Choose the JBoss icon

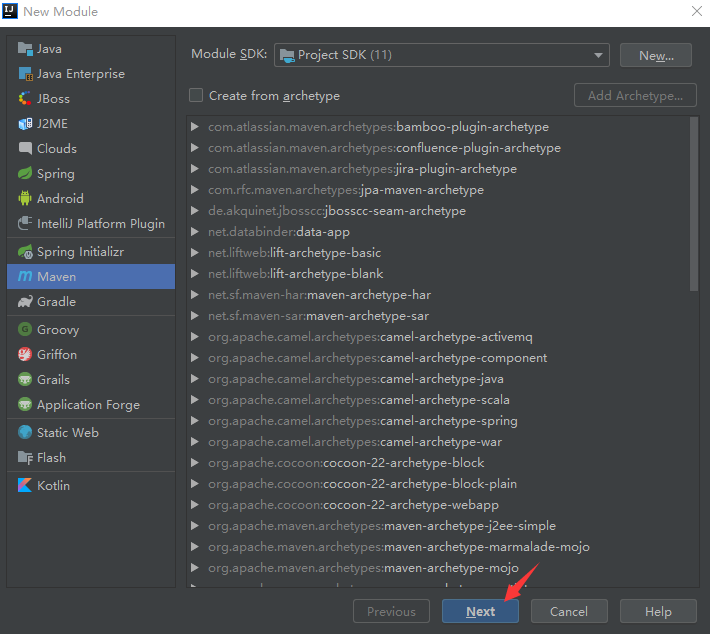(25, 99)
